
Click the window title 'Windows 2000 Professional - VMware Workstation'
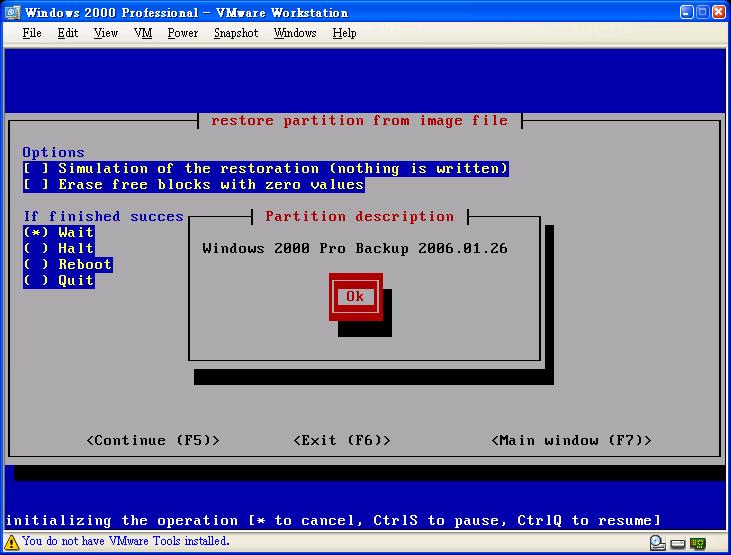click(186, 13)
